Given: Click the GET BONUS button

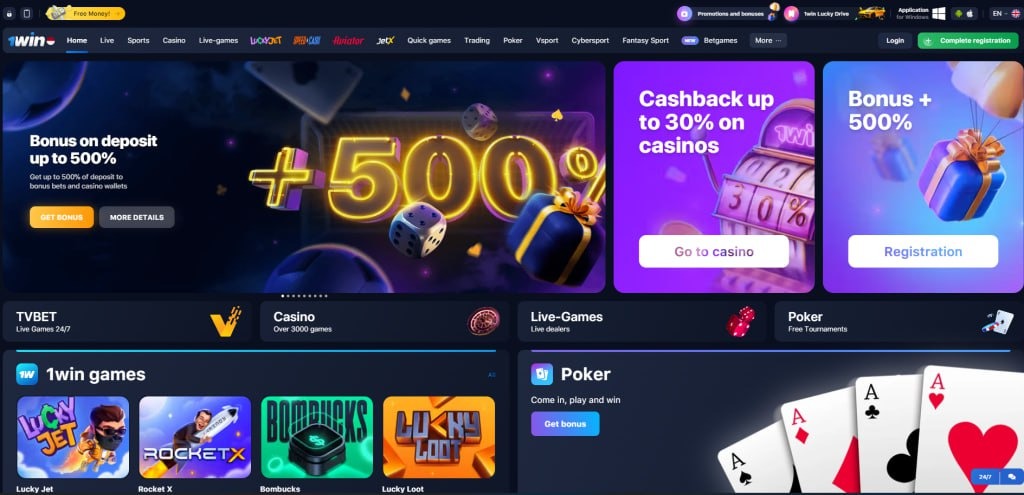Looking at the screenshot, I should 61,217.
